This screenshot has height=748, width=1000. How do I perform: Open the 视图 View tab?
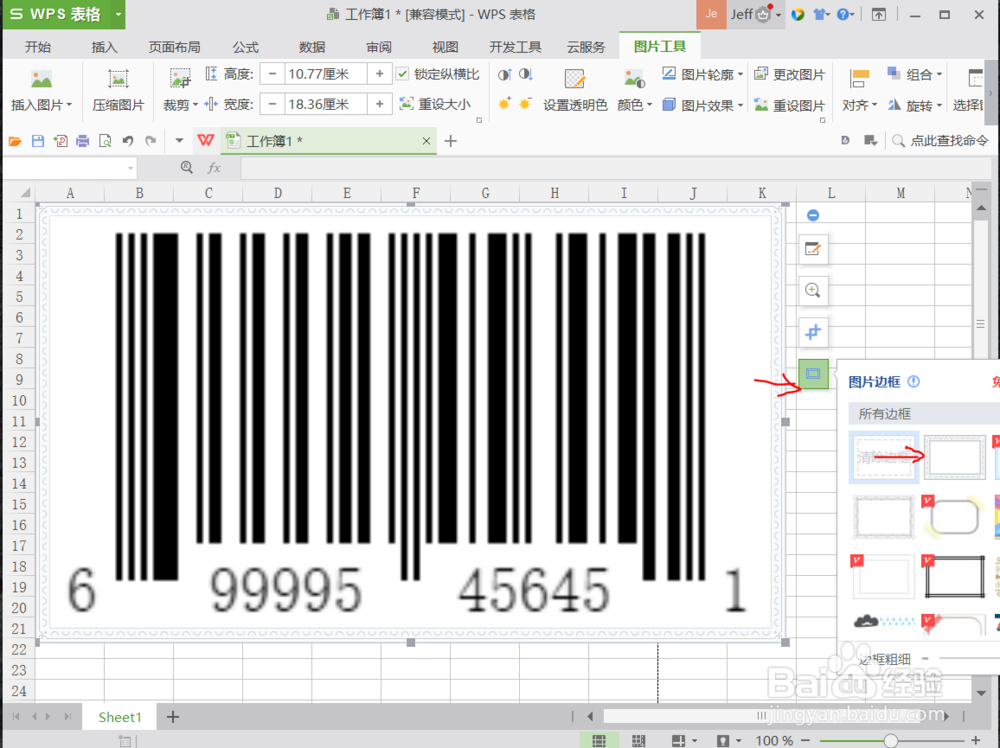(x=445, y=47)
